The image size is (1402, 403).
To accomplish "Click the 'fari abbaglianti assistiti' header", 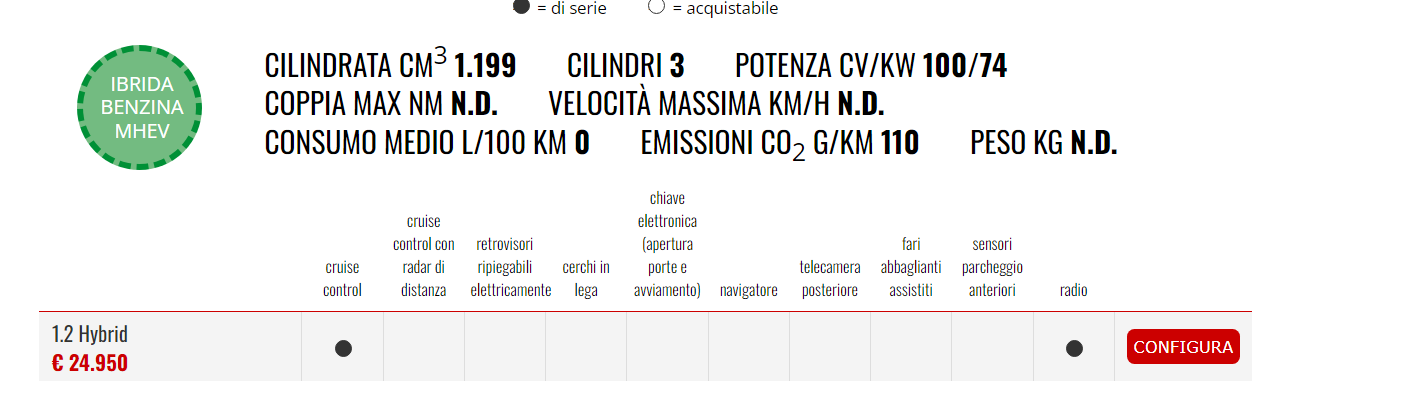I will click(911, 267).
